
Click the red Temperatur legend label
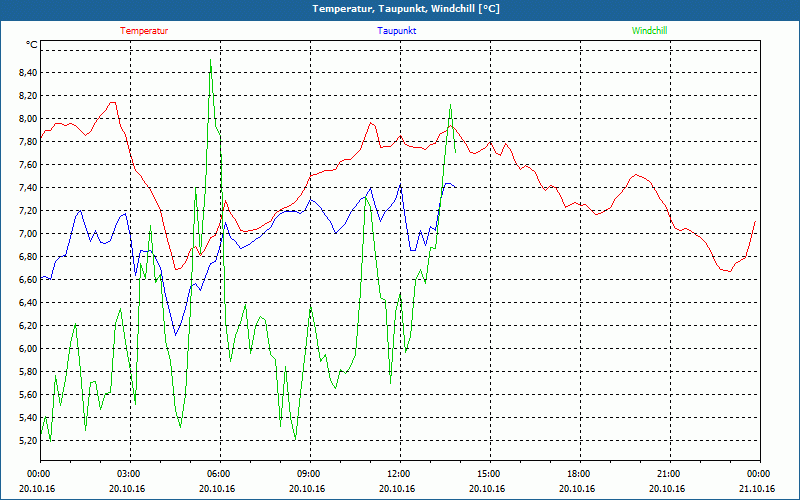(x=144, y=31)
